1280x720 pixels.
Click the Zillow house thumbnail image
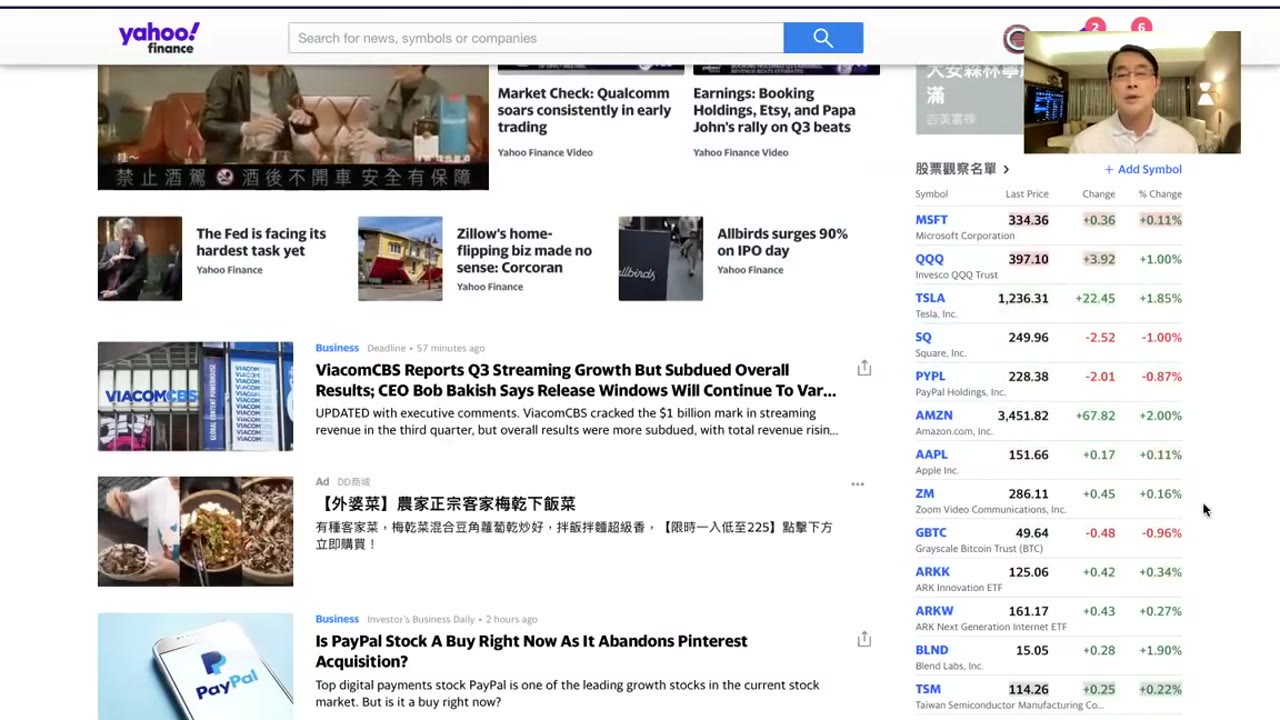coord(400,258)
